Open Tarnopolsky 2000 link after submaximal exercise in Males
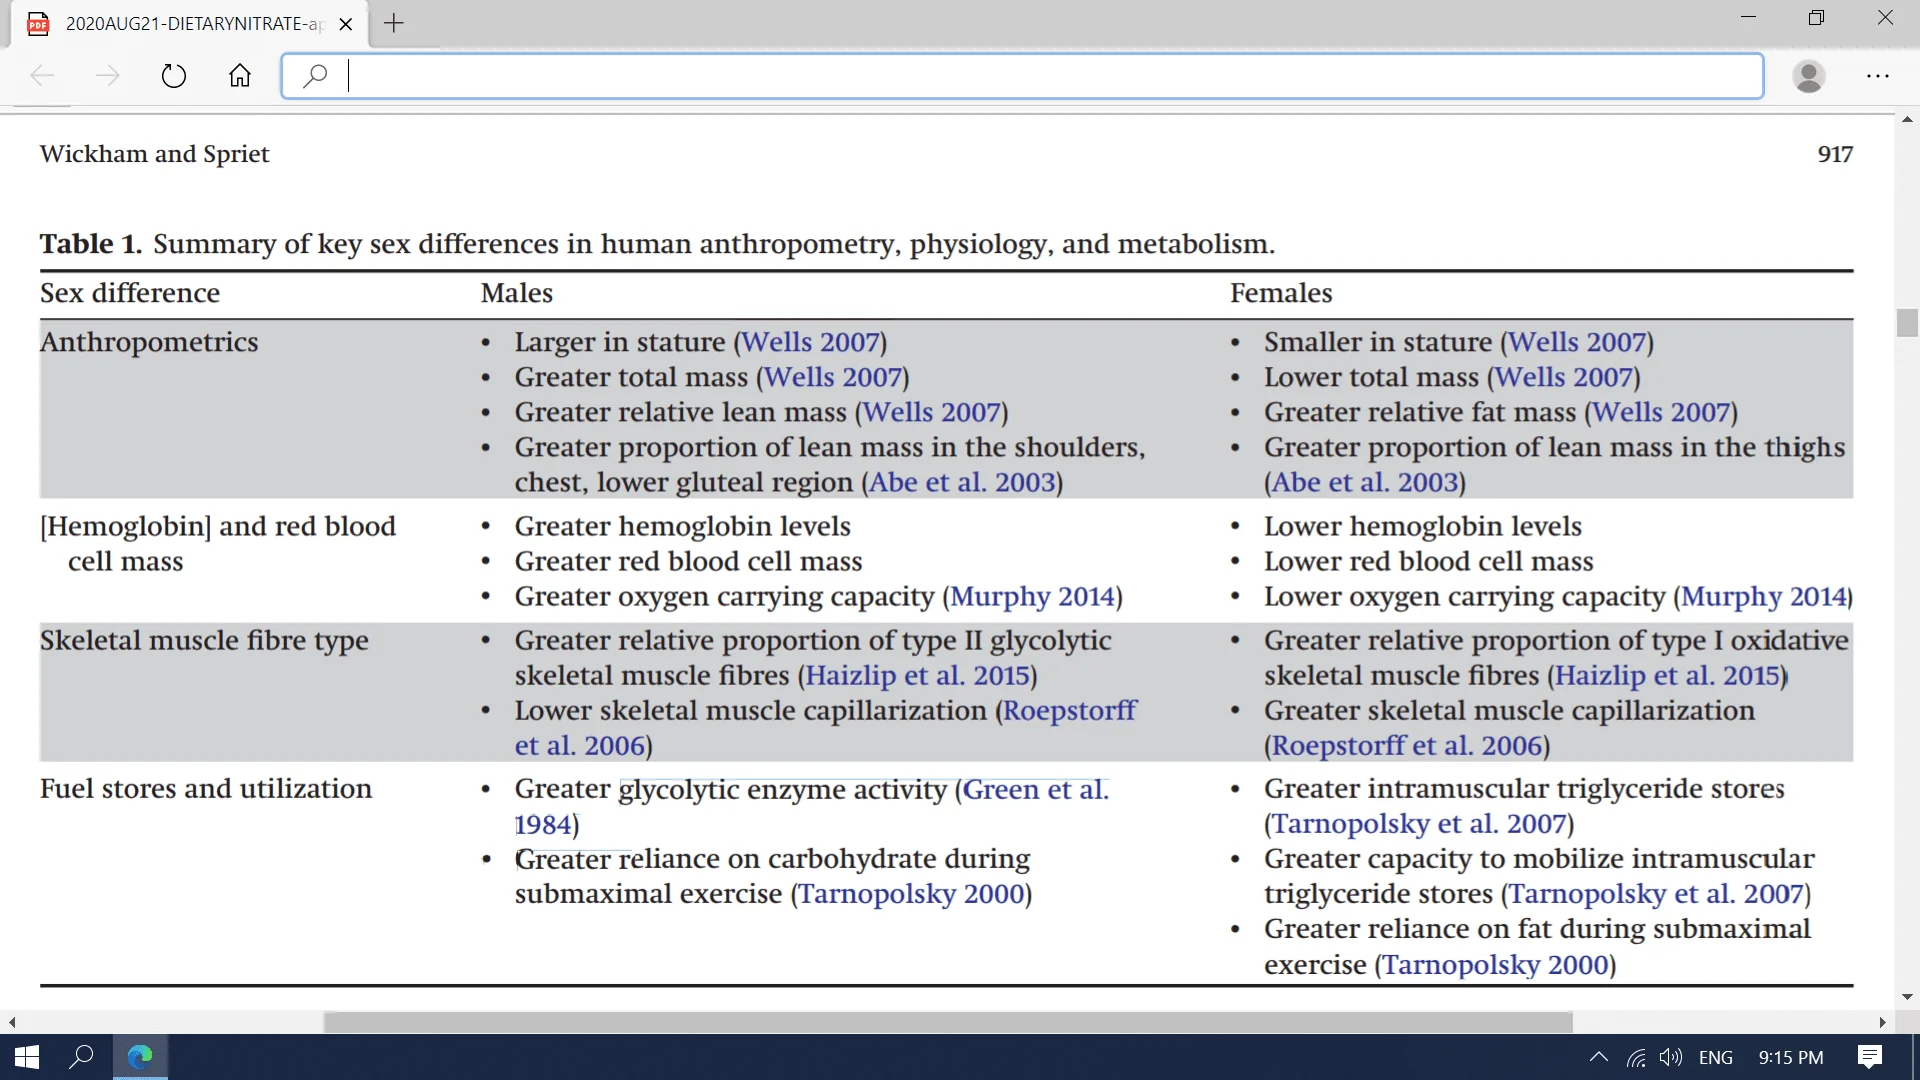The height and width of the screenshot is (1080, 1920). [x=911, y=894]
